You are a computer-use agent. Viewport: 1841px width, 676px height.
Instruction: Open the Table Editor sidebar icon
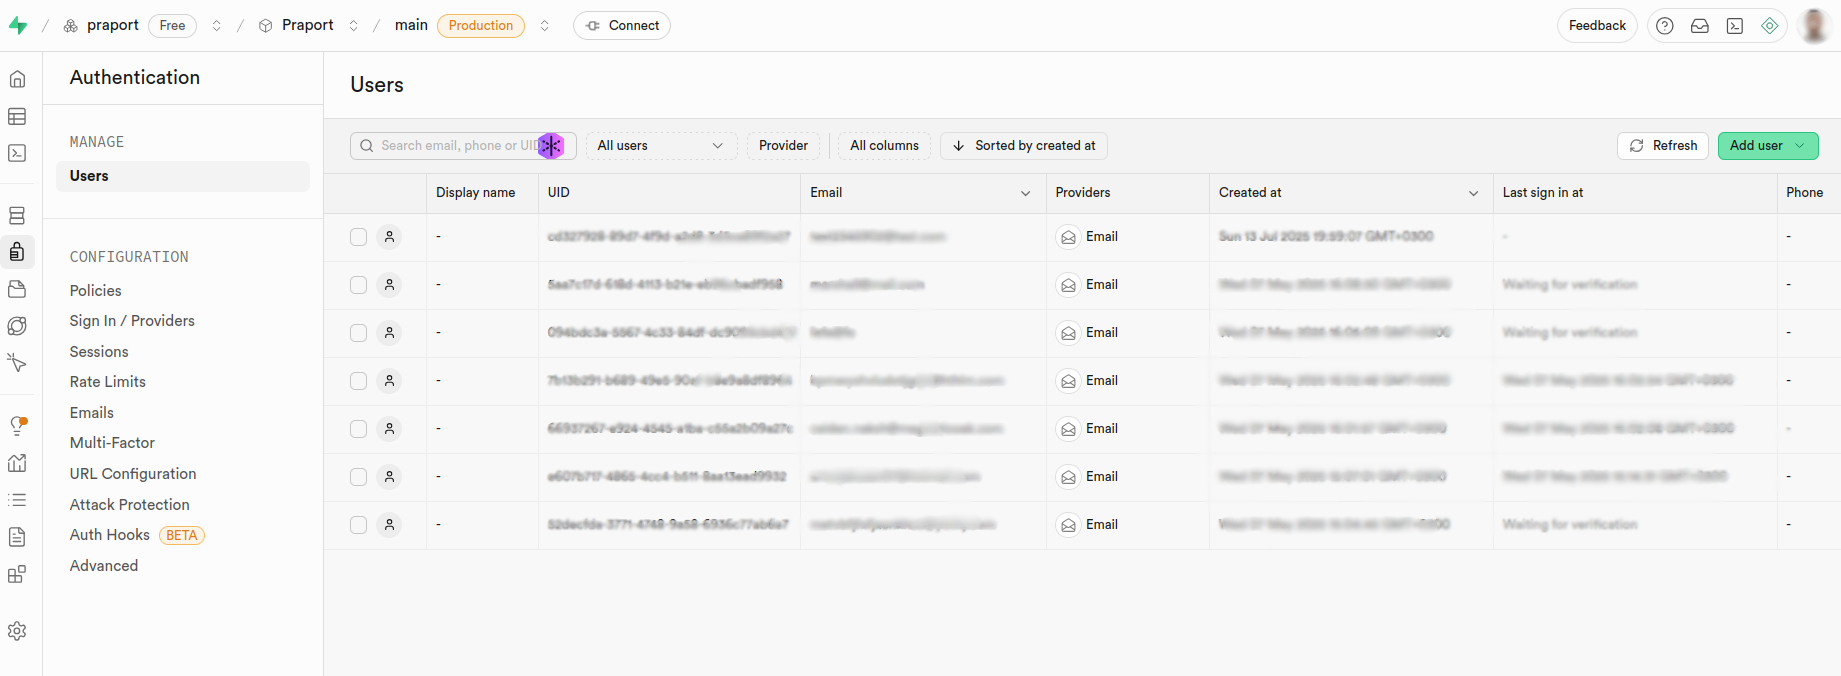point(17,117)
